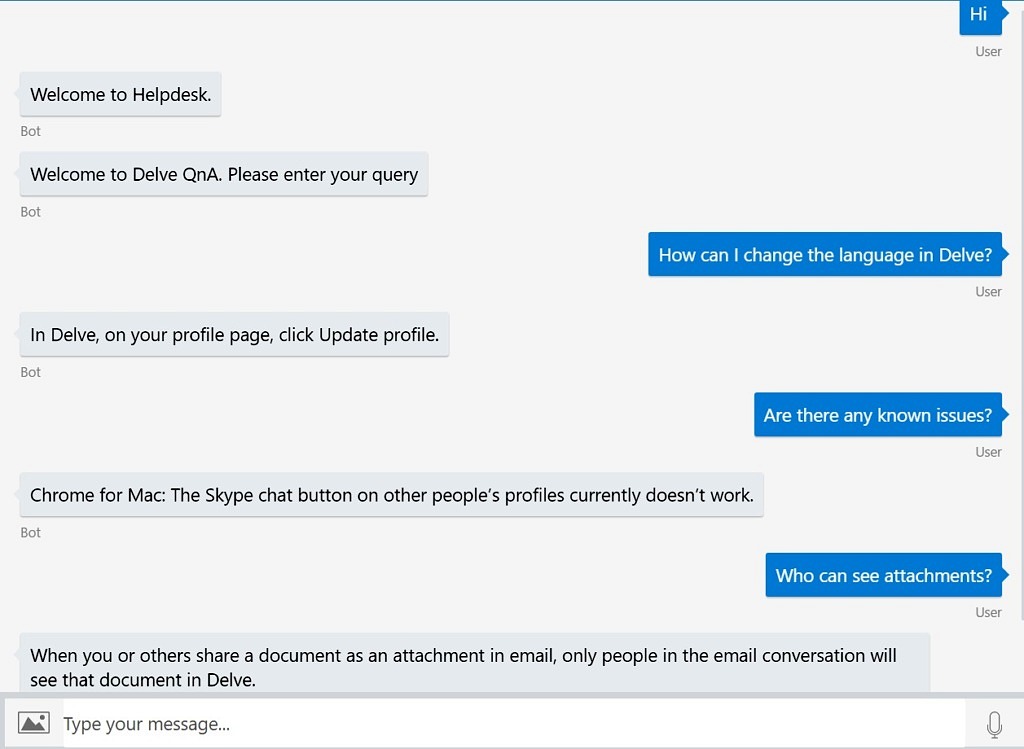Click the User label under attachments question

[988, 613]
